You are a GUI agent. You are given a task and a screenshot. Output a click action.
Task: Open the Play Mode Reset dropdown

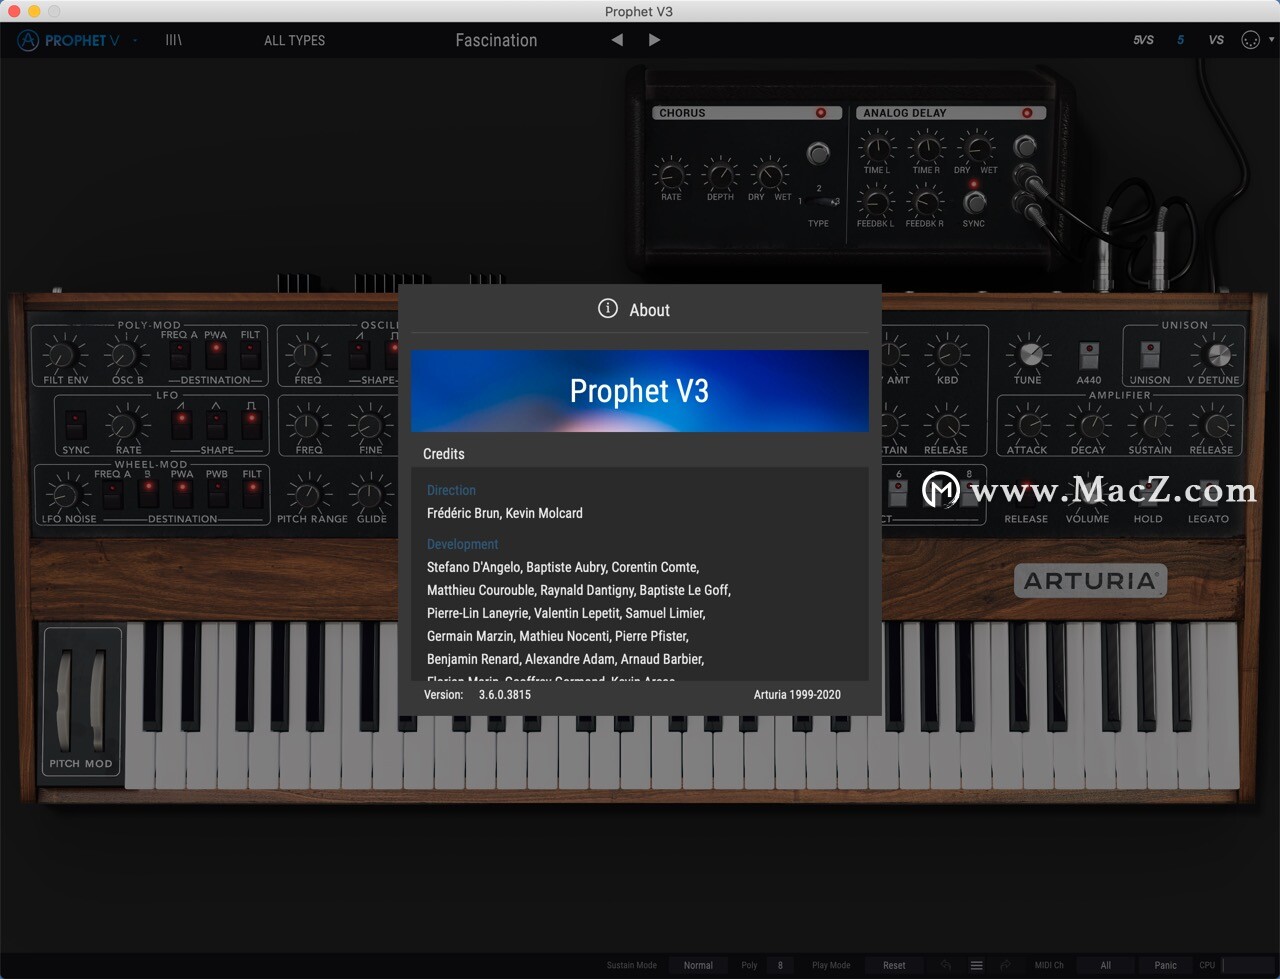pos(894,965)
